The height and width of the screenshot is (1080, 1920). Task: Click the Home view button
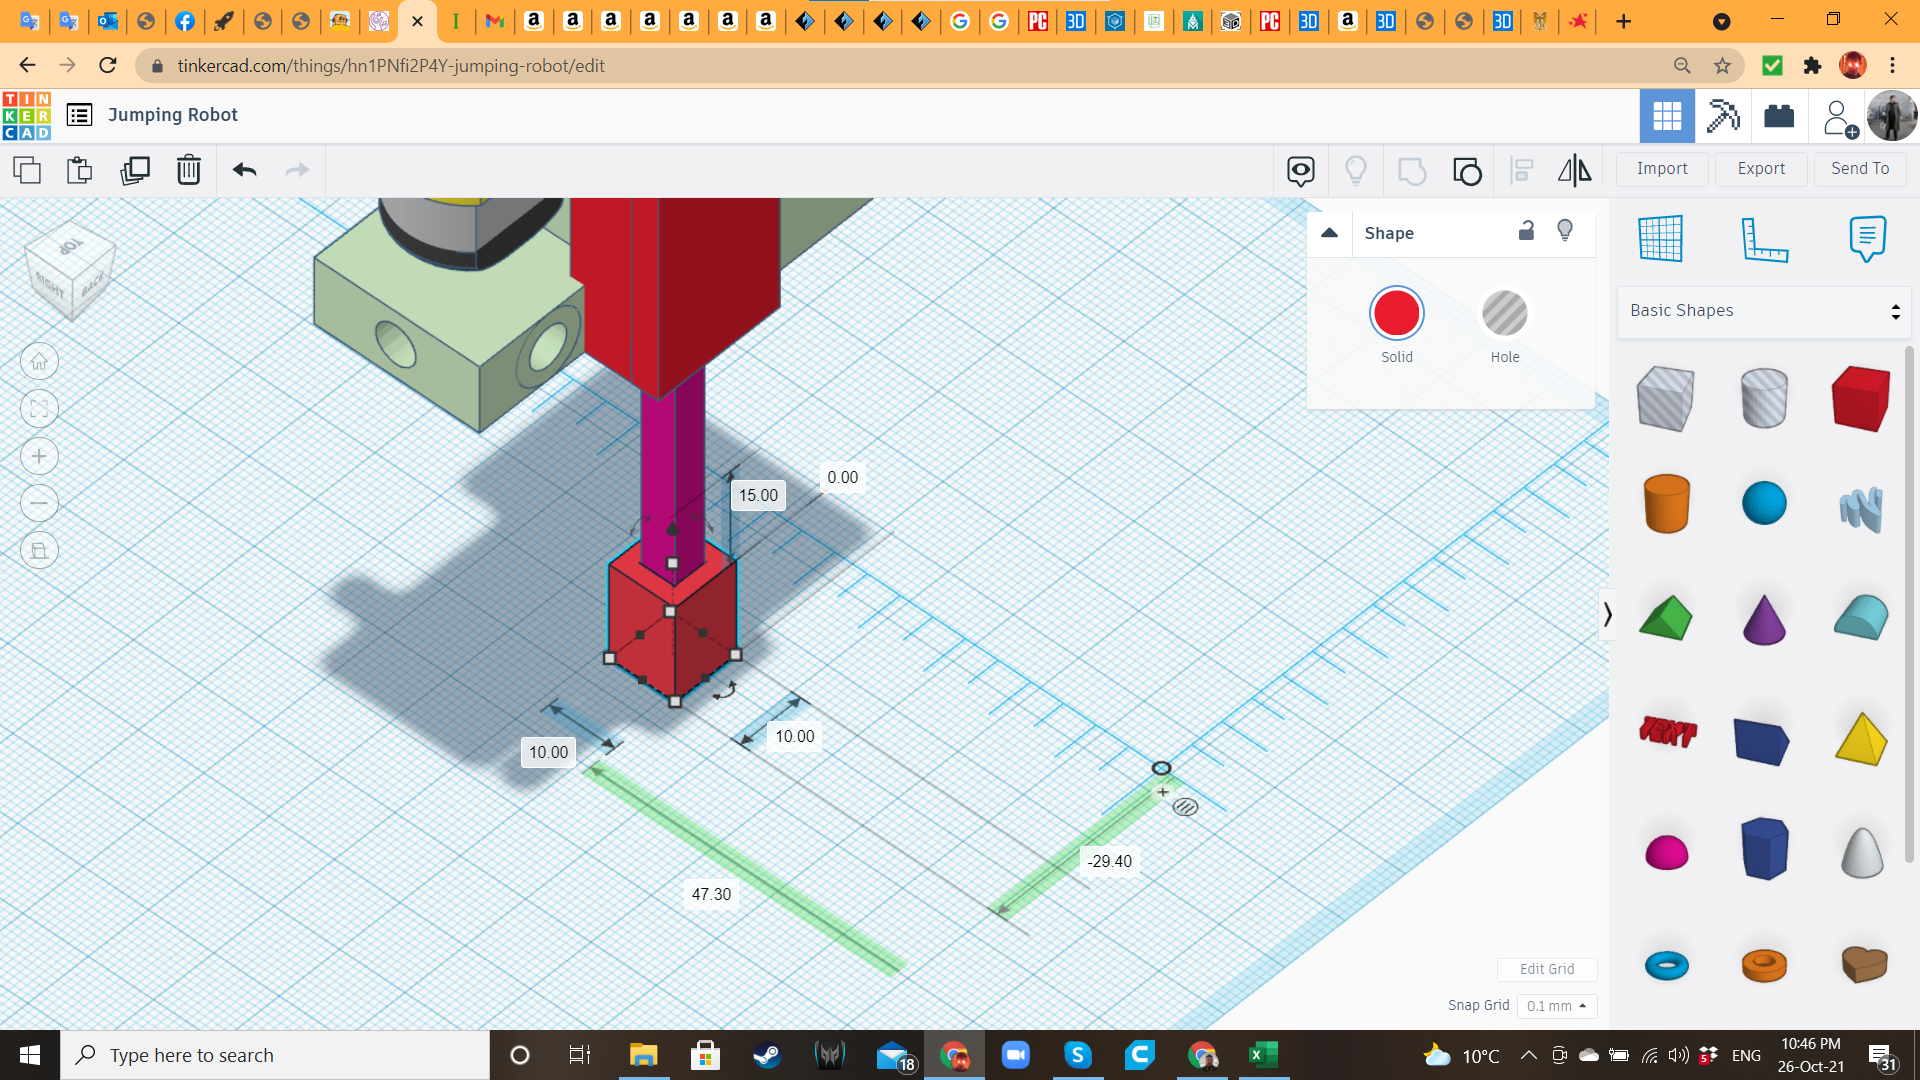tap(39, 362)
